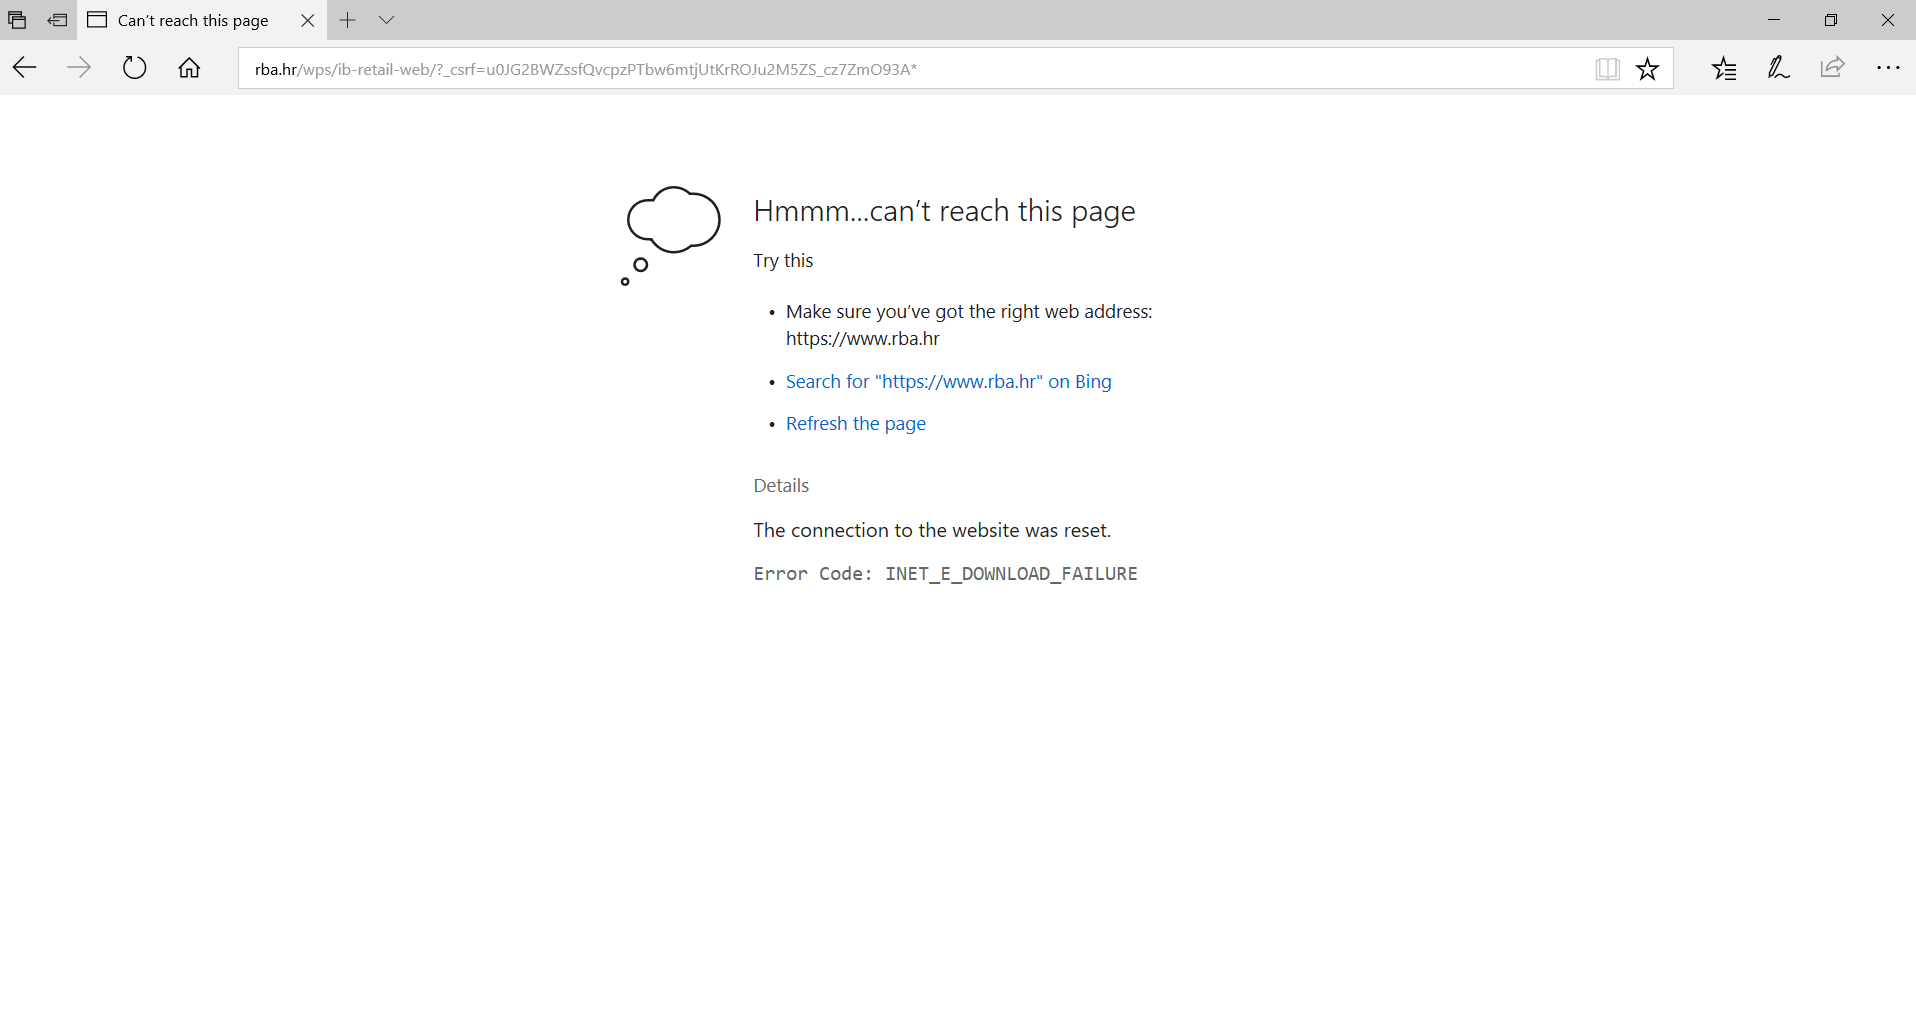Reload the page with the Refresh icon
1916x1028 pixels.
tap(134, 68)
